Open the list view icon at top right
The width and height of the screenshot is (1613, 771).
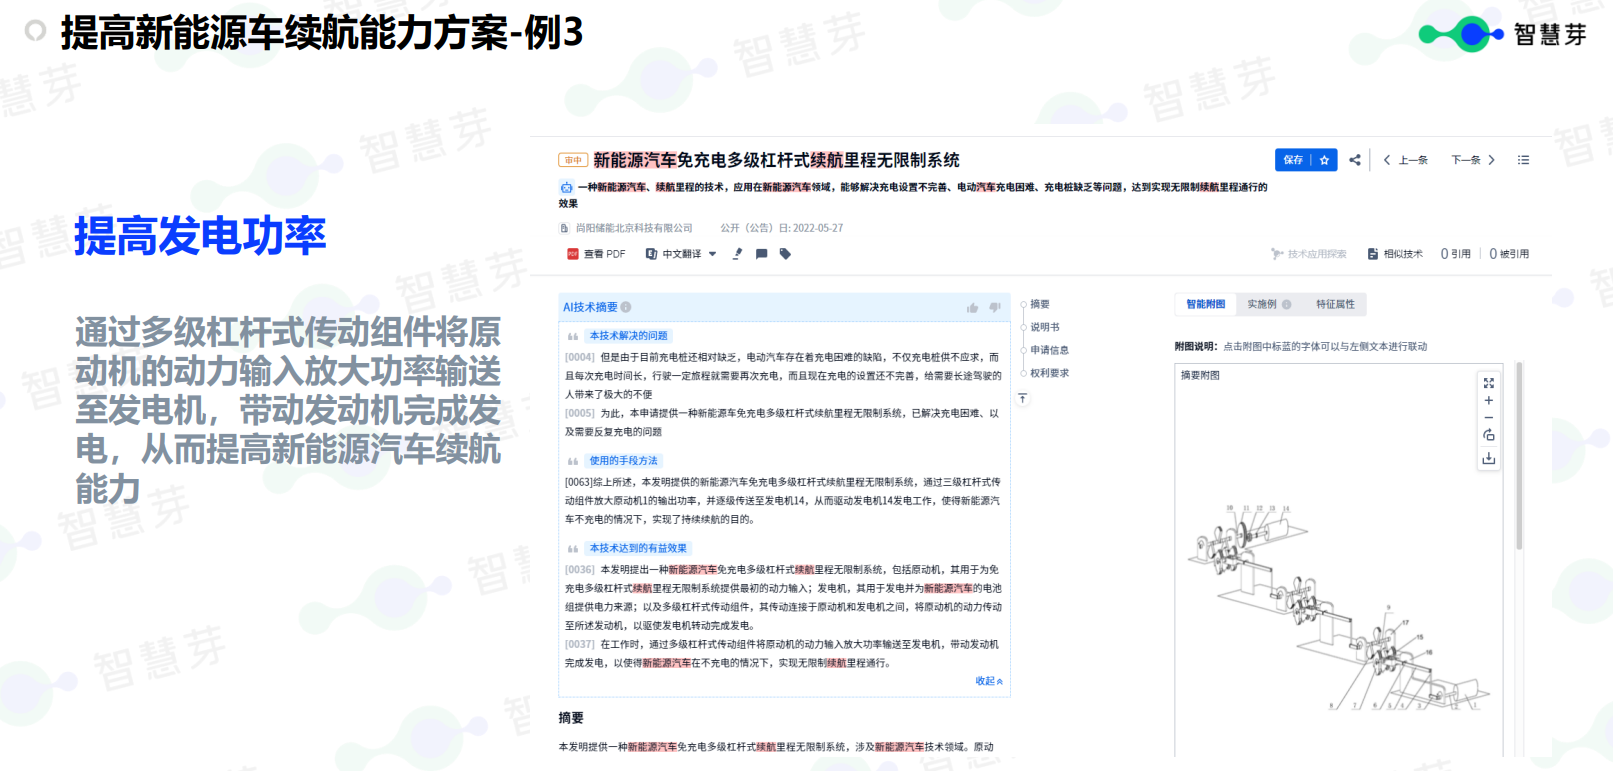pos(1523,160)
